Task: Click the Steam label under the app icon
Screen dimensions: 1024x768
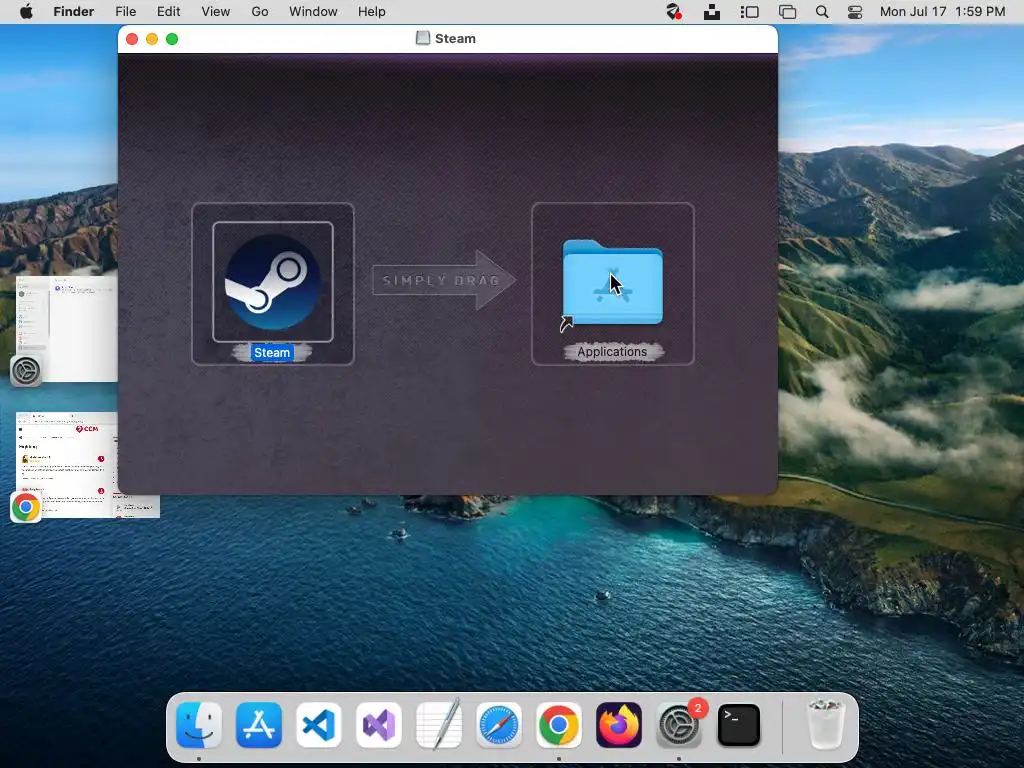Action: [x=272, y=353]
